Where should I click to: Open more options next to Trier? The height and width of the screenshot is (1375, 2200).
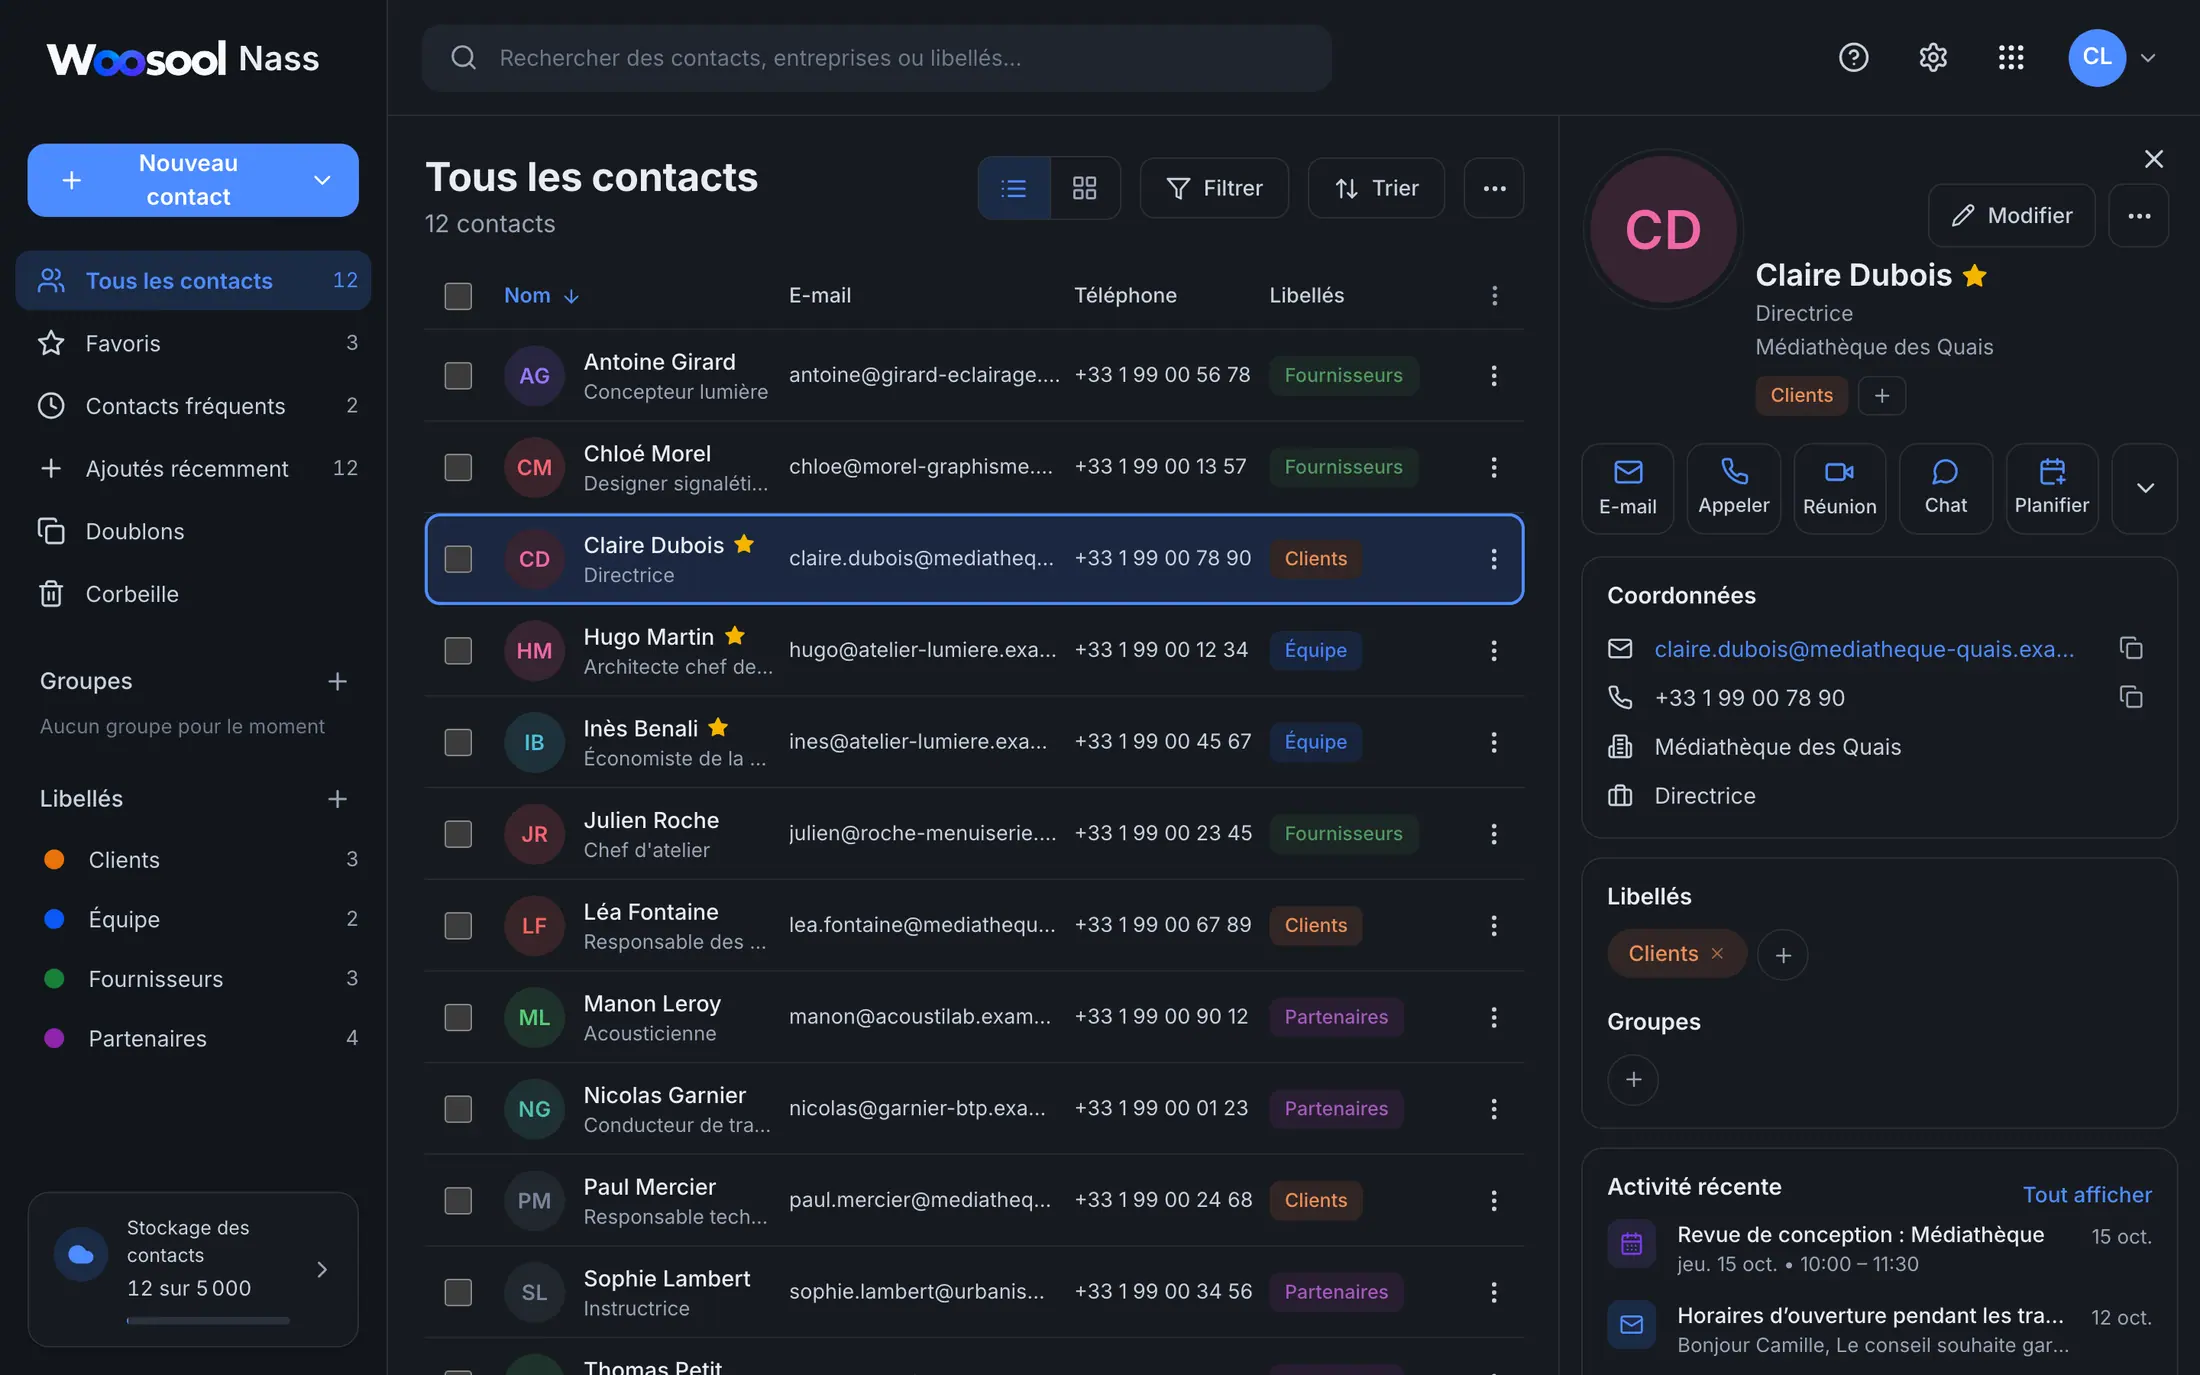(1494, 188)
